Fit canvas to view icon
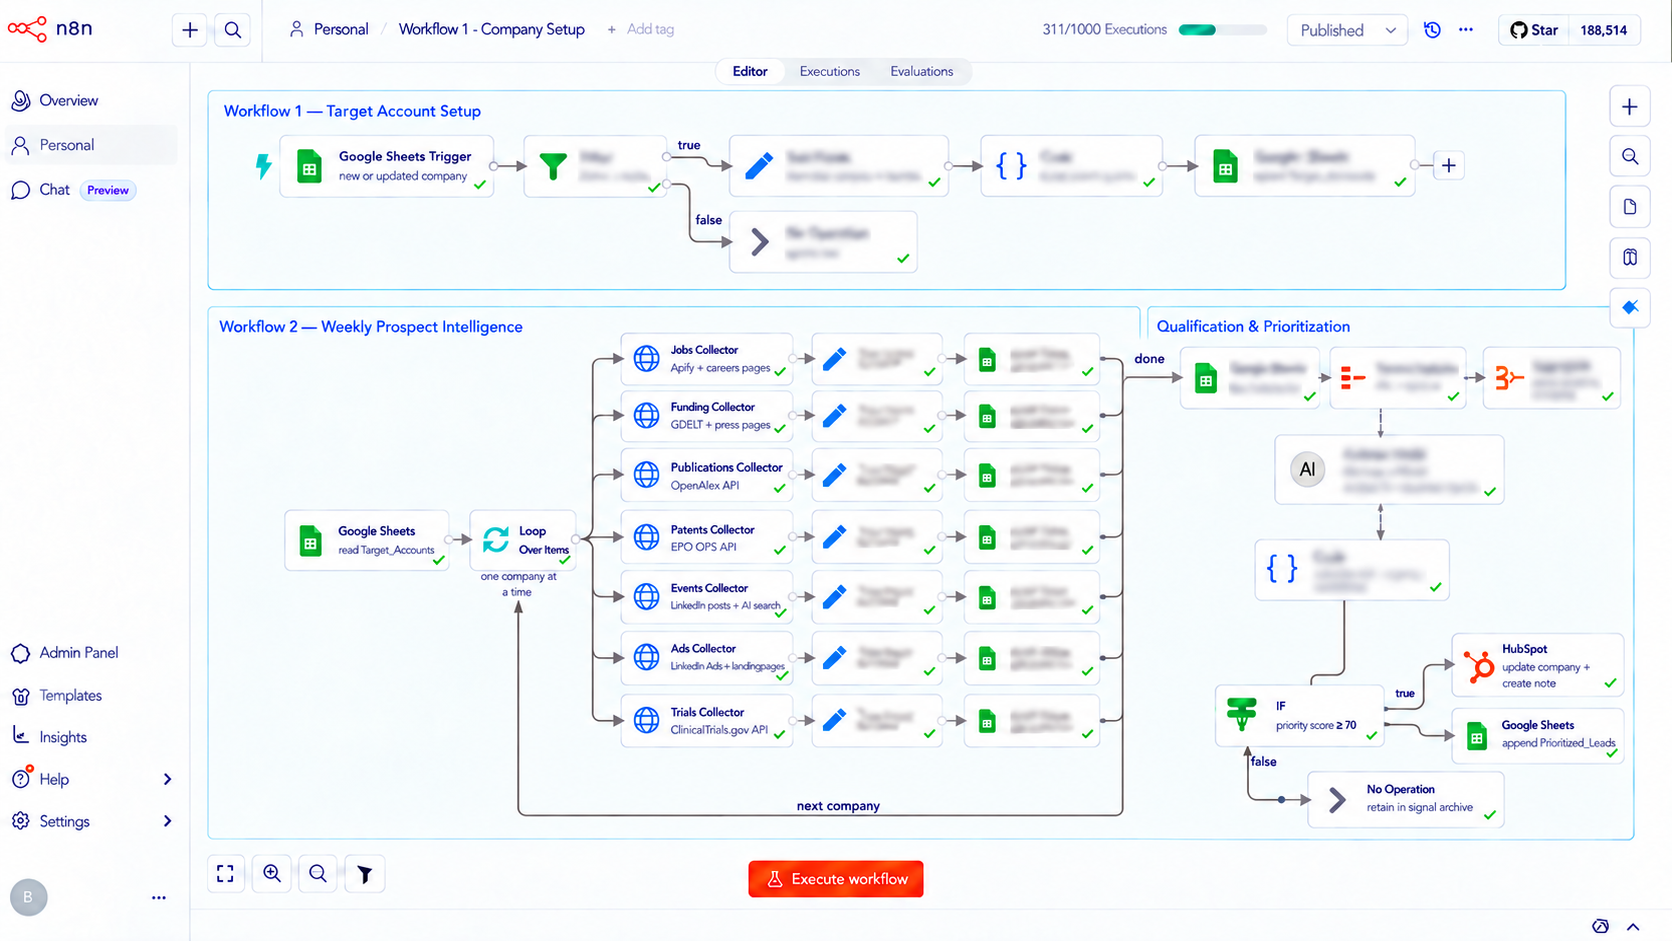 (226, 874)
